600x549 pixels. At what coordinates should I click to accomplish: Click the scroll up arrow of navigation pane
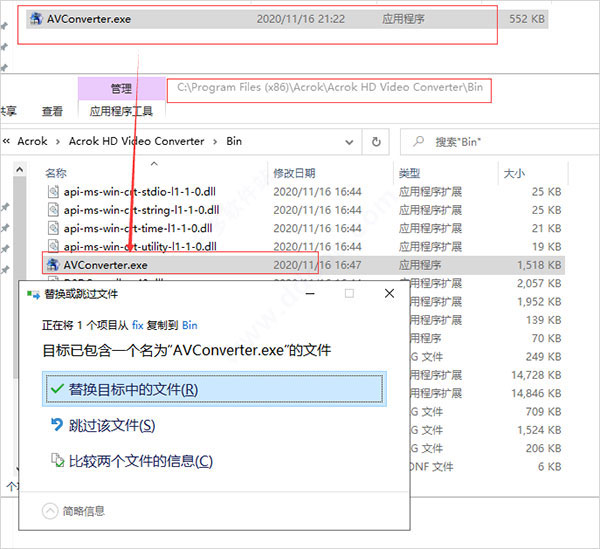tap(20, 169)
